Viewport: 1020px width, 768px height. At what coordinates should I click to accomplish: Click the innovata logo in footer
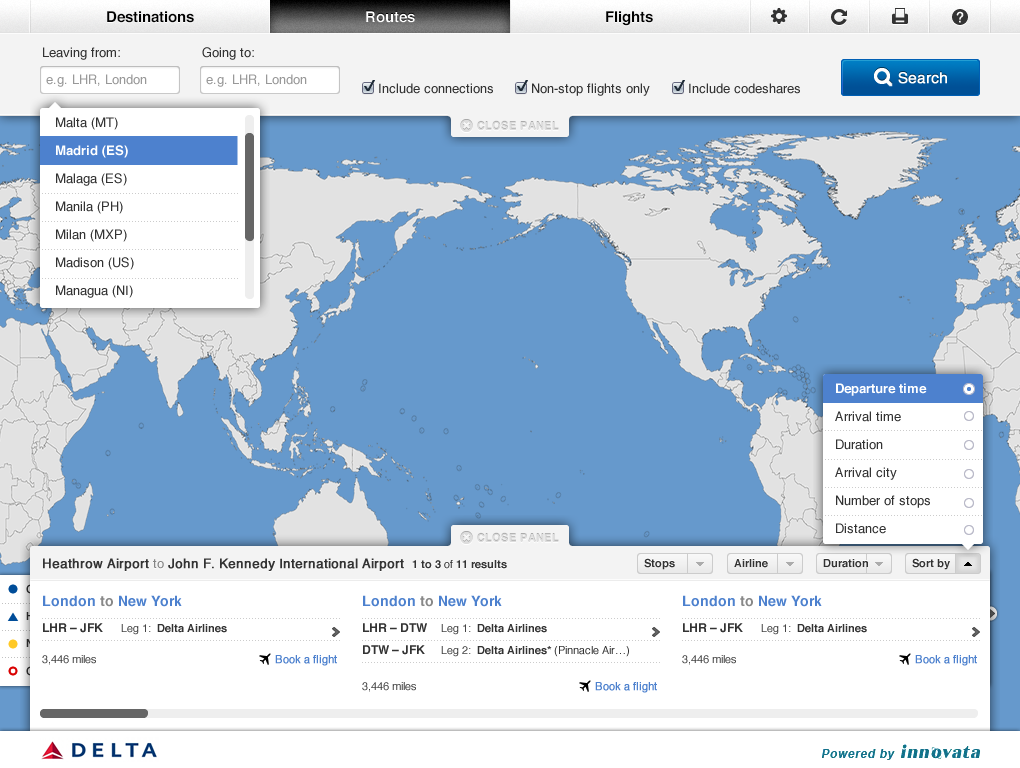(940, 752)
